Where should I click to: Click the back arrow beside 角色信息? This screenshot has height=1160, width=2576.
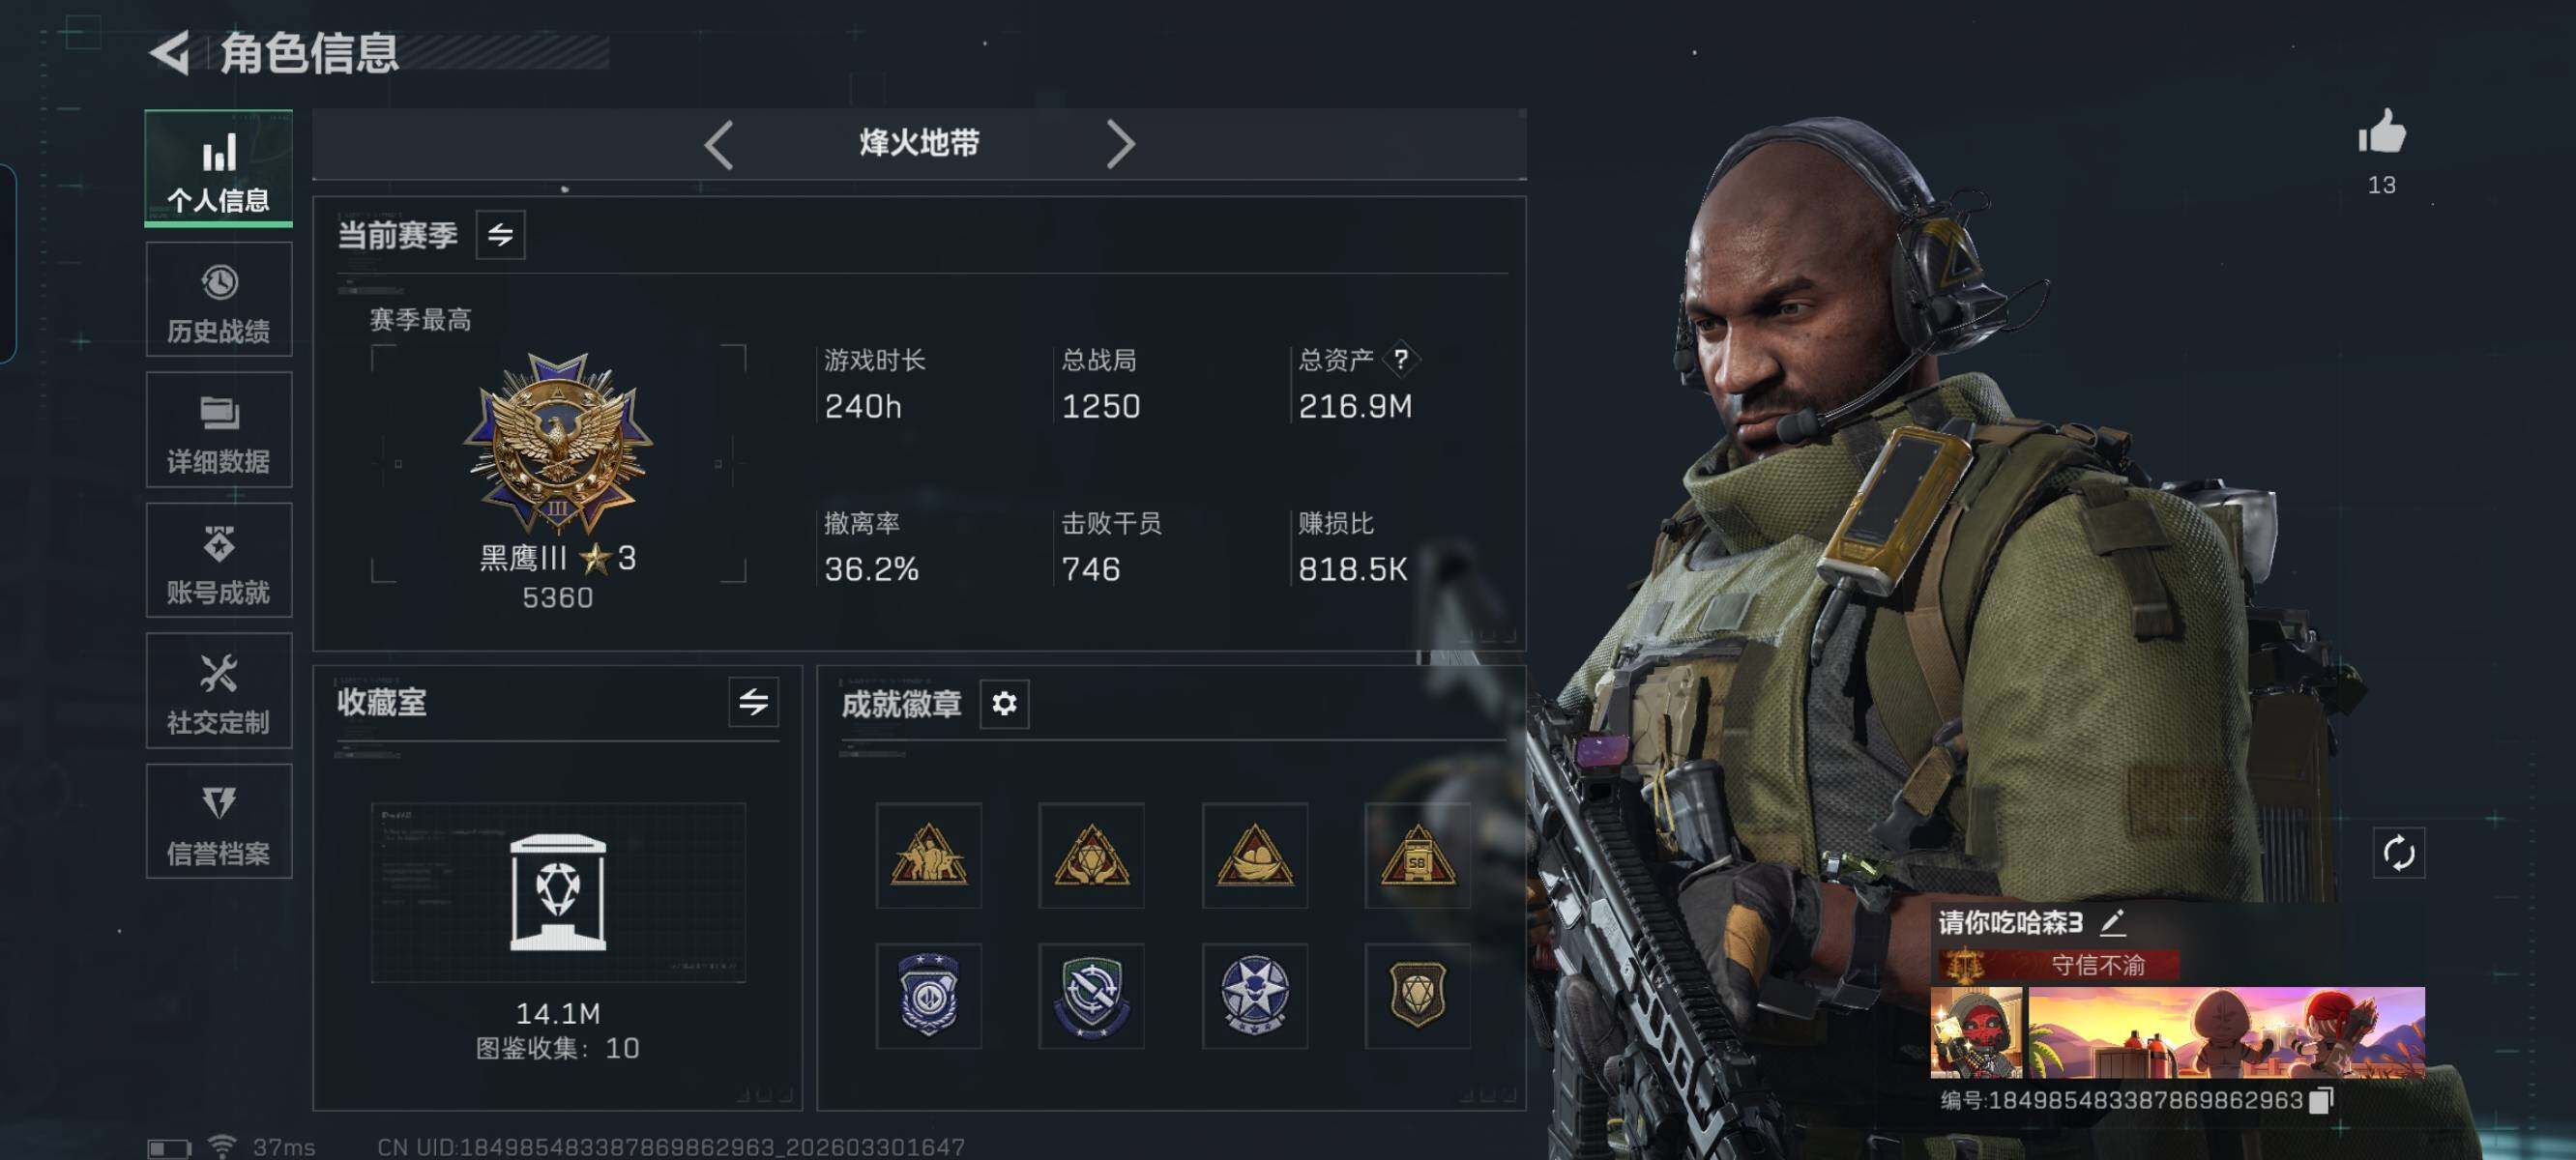(170, 53)
